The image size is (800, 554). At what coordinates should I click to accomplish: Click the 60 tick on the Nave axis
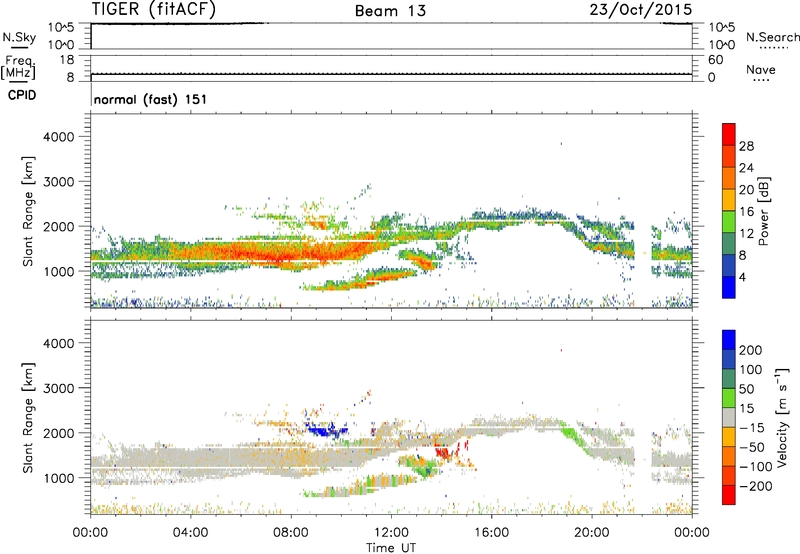(715, 60)
